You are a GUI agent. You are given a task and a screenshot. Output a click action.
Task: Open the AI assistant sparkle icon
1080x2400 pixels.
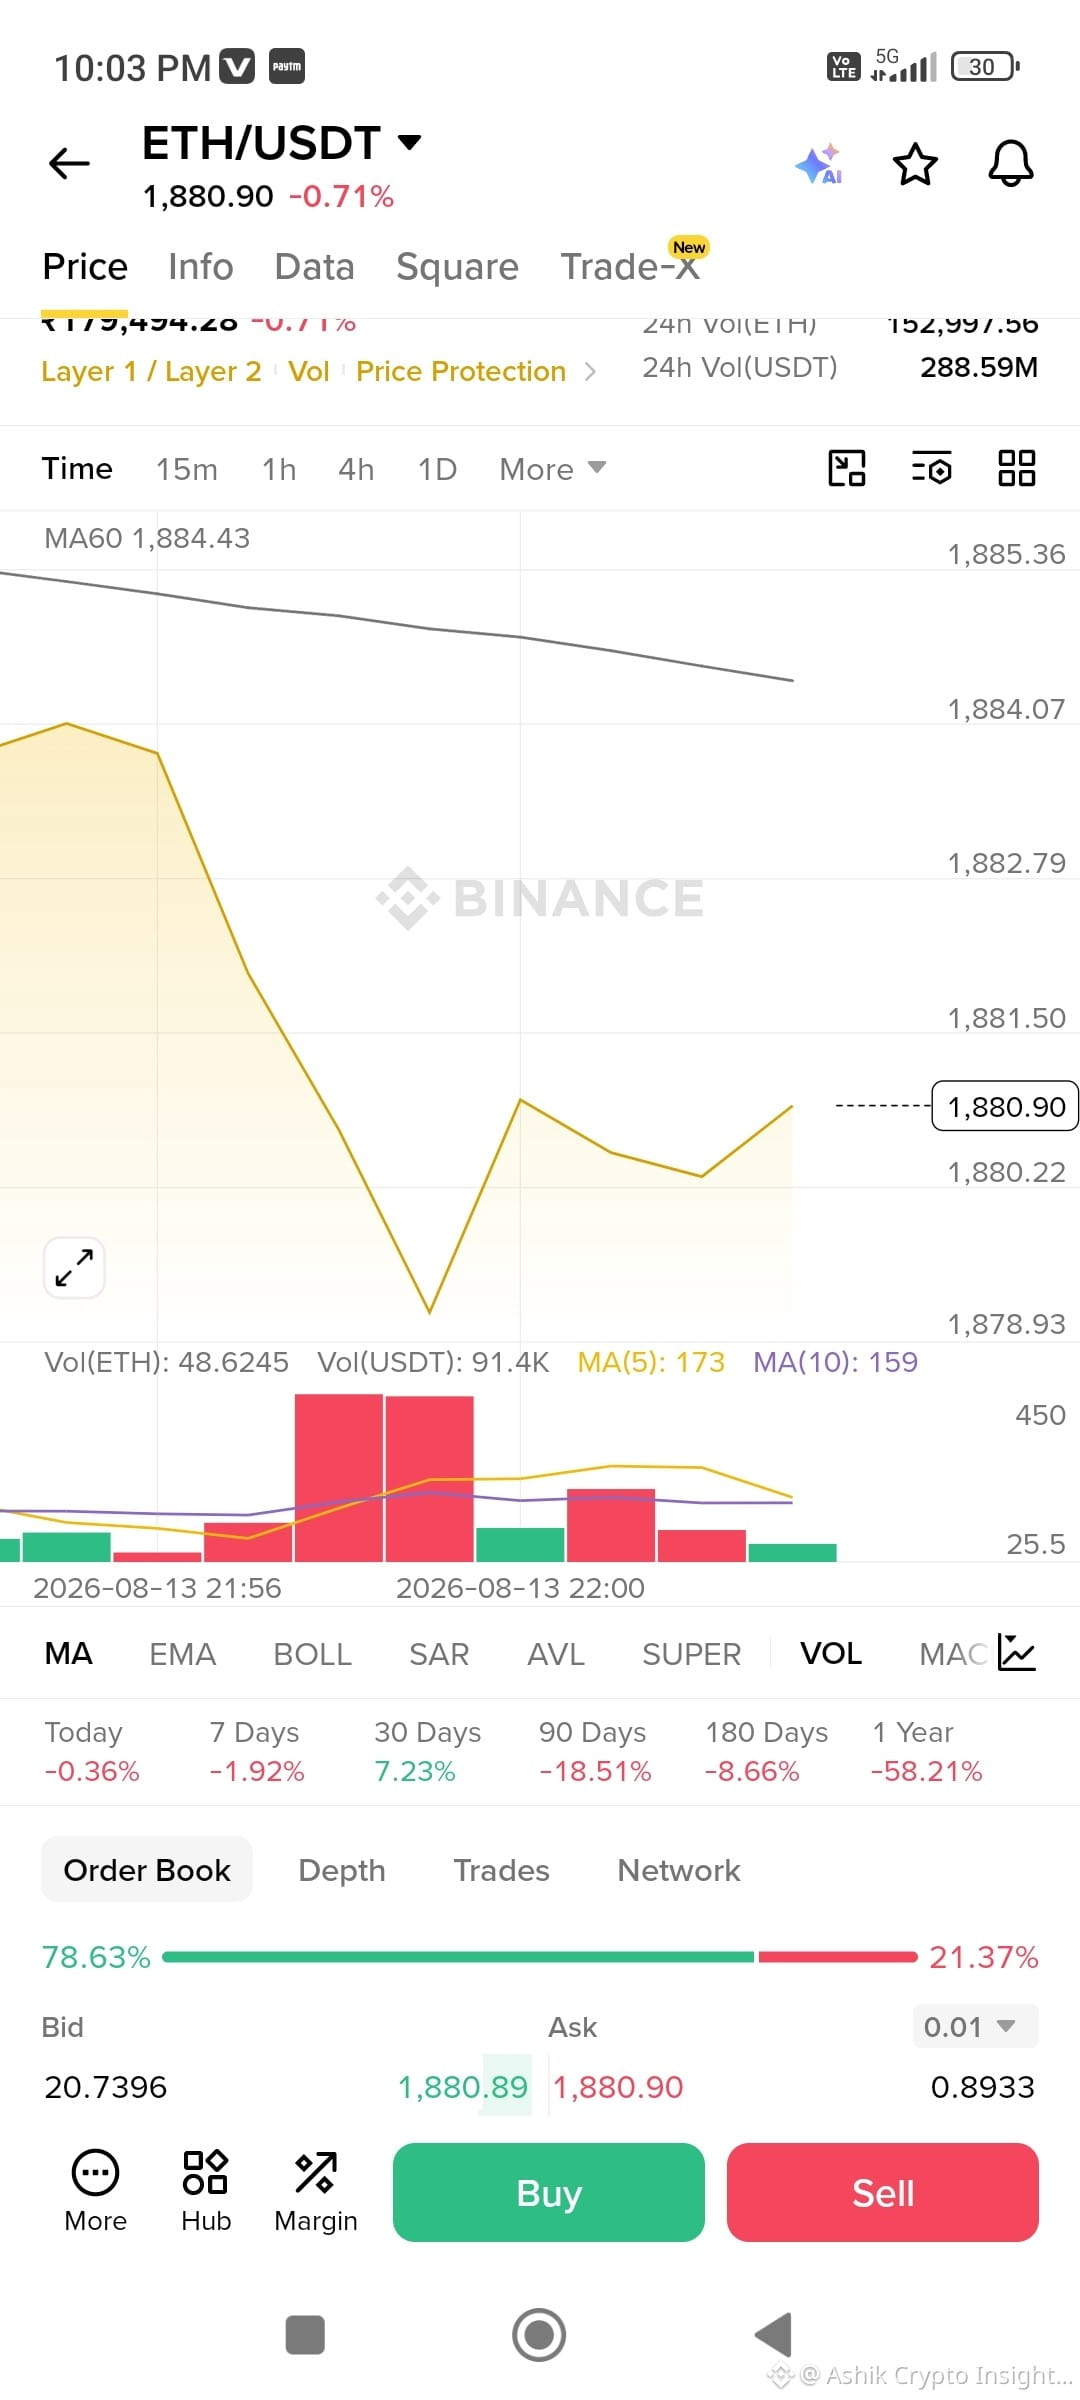coord(818,164)
